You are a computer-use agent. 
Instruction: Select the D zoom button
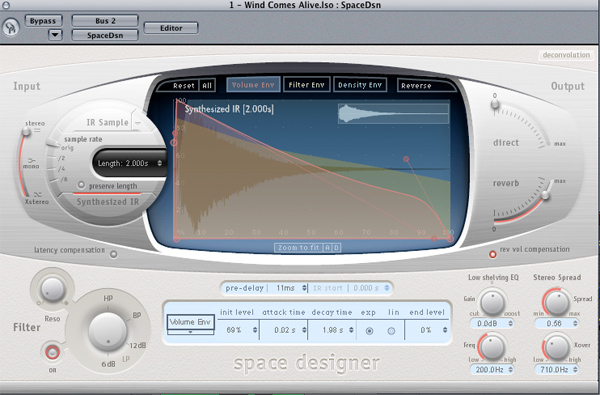[336, 248]
